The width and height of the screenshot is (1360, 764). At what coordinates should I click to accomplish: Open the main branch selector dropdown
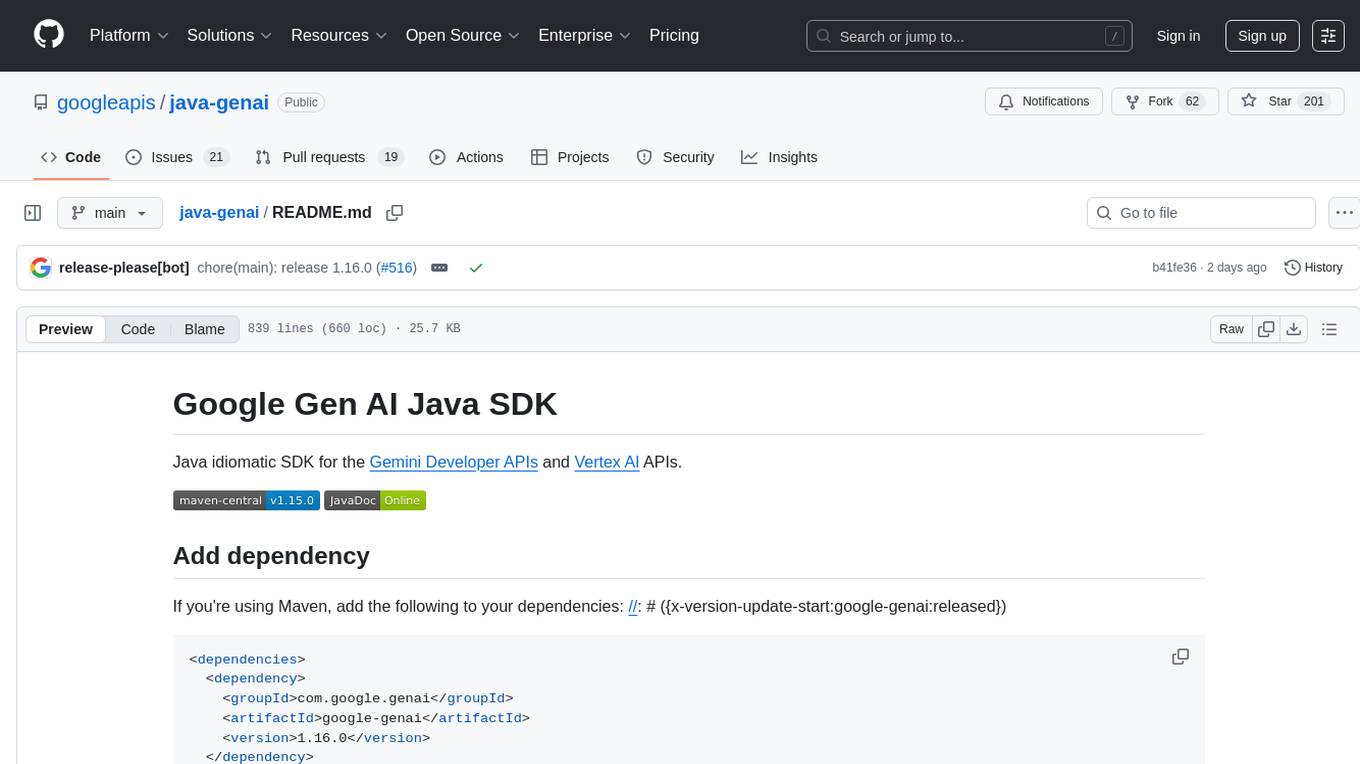109,213
